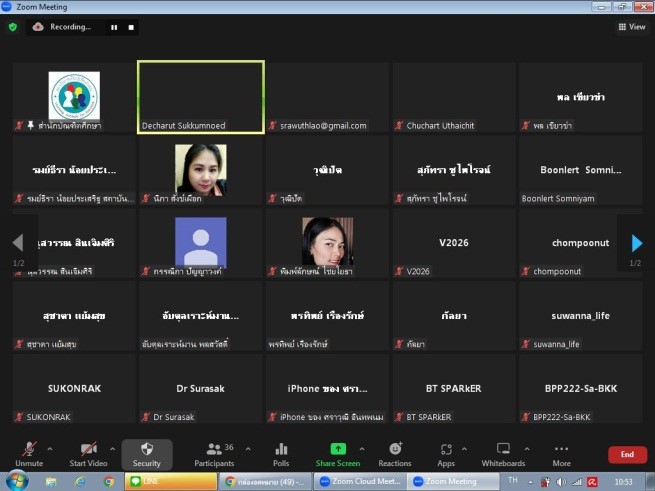The image size is (655, 491).
Task: Open the Apps icon in toolbar
Action: point(446,450)
